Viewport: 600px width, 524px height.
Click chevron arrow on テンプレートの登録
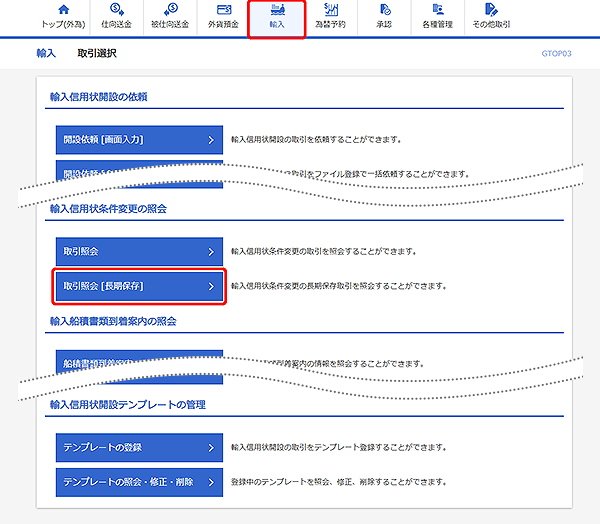click(x=211, y=448)
